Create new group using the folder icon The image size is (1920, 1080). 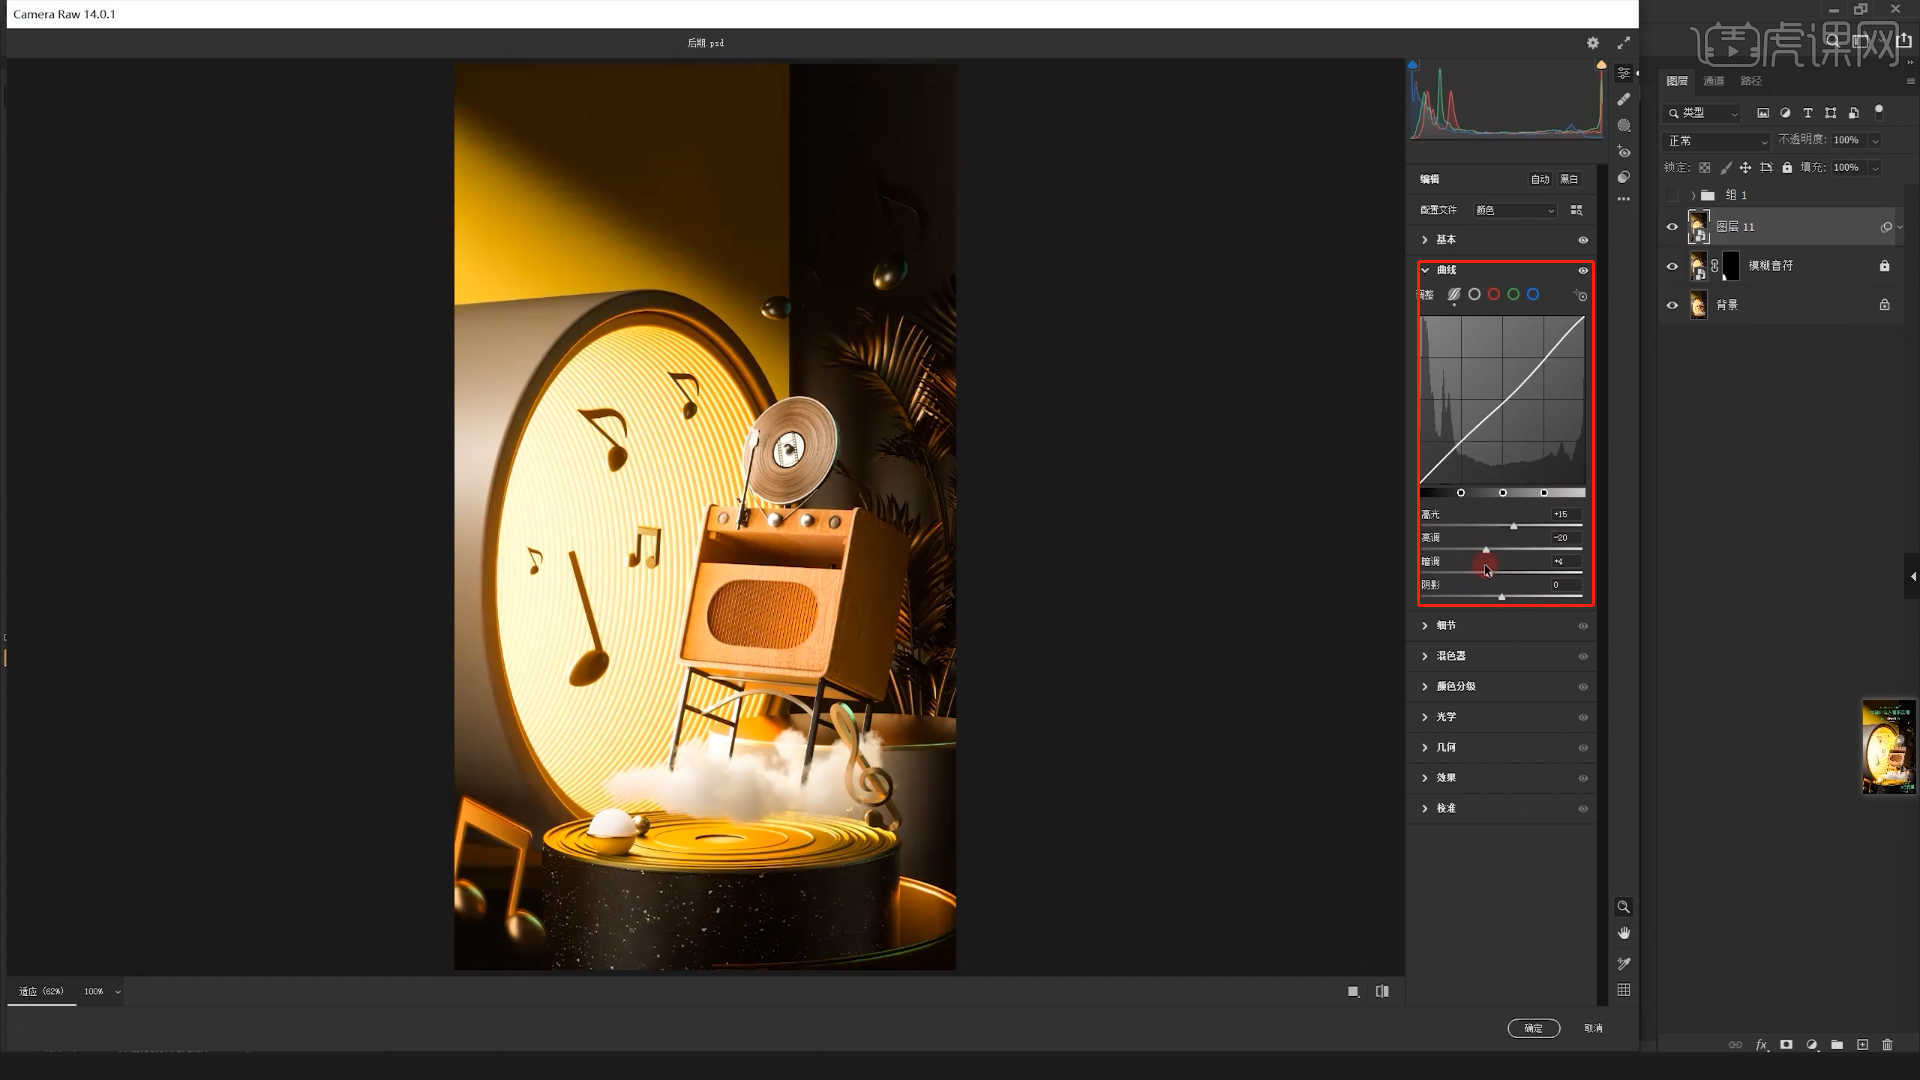pos(1837,1045)
